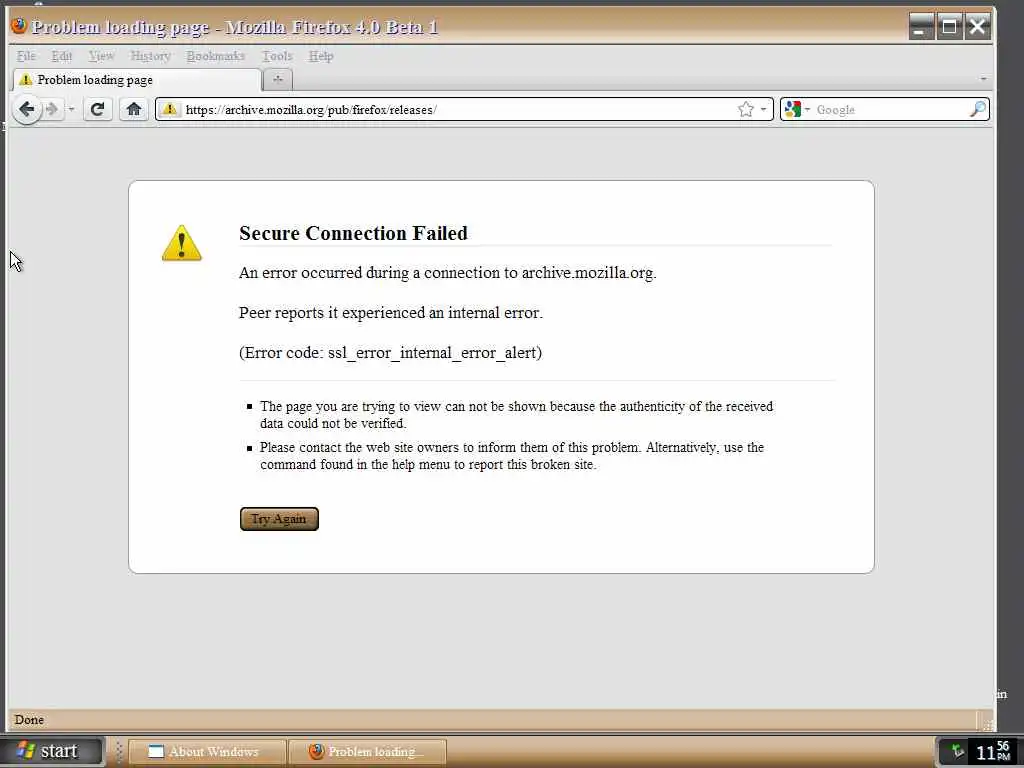This screenshot has width=1024, height=768.
Task: Bookmark this page with the star icon
Action: click(x=746, y=109)
